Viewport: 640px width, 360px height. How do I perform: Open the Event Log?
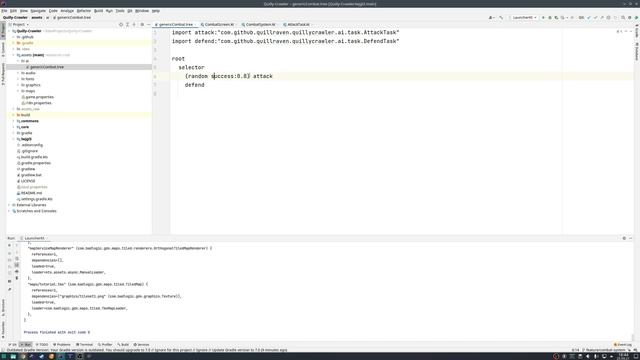click(x=623, y=345)
